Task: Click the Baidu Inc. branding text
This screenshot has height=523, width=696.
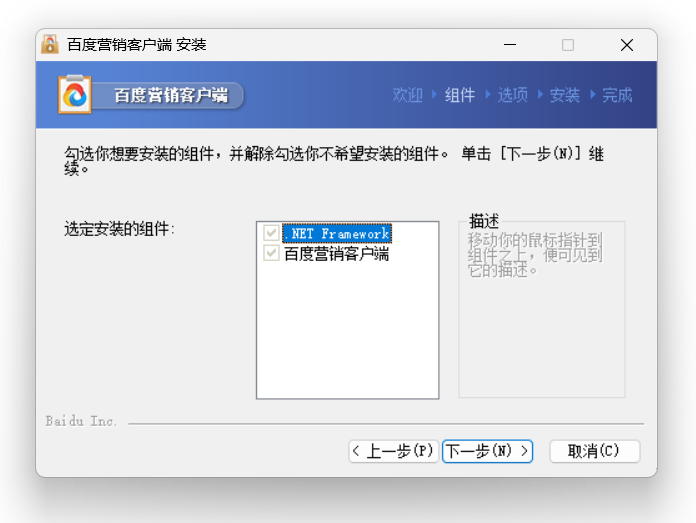Action: point(81,421)
